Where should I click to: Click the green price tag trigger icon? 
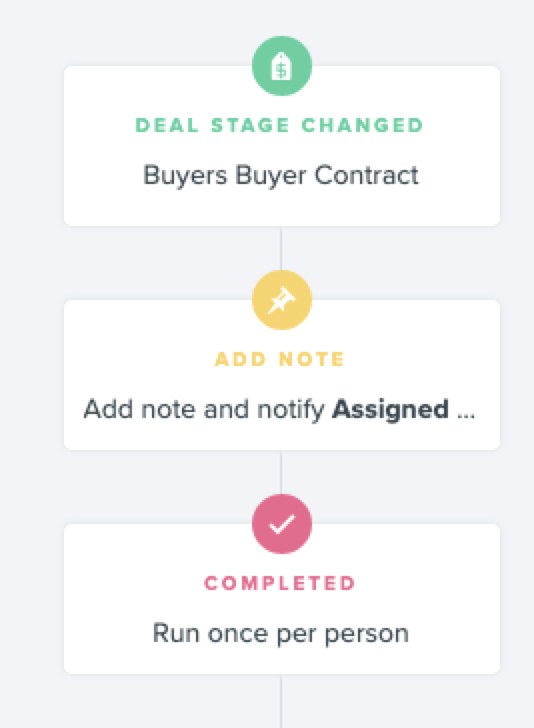(281, 66)
